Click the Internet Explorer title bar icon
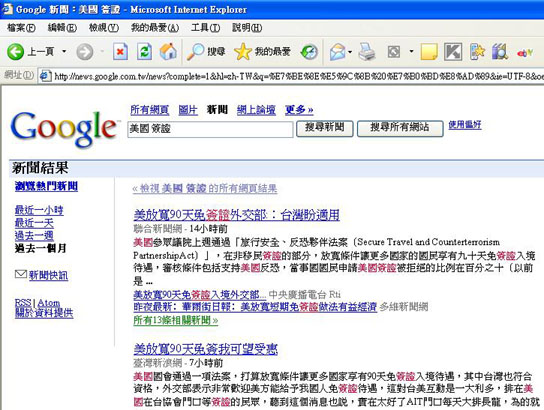The height and width of the screenshot is (410, 544). tap(7, 9)
